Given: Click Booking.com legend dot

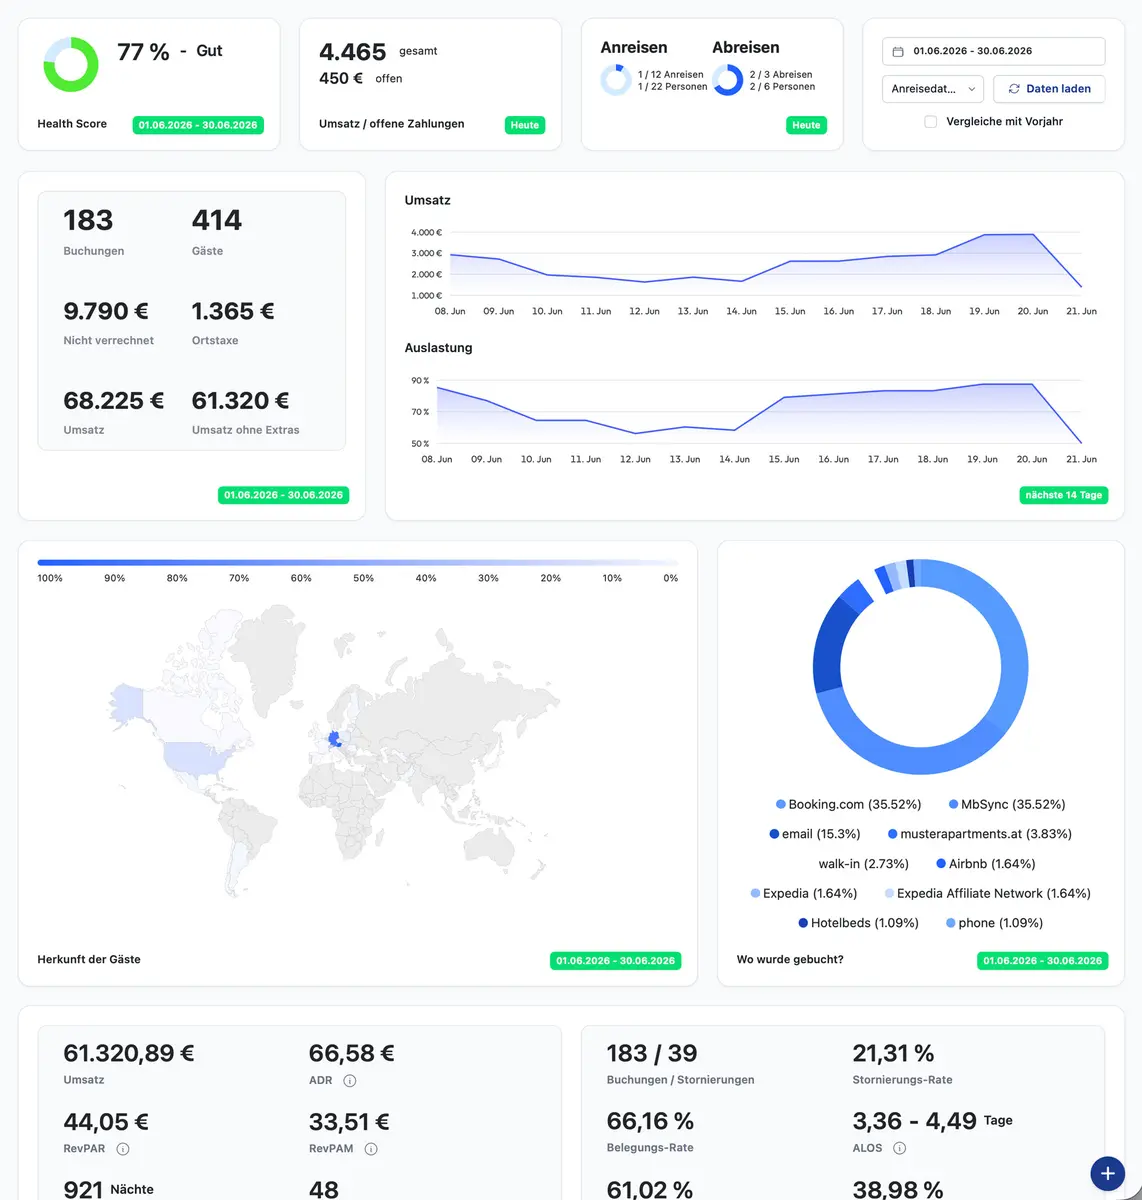Looking at the screenshot, I should point(781,804).
